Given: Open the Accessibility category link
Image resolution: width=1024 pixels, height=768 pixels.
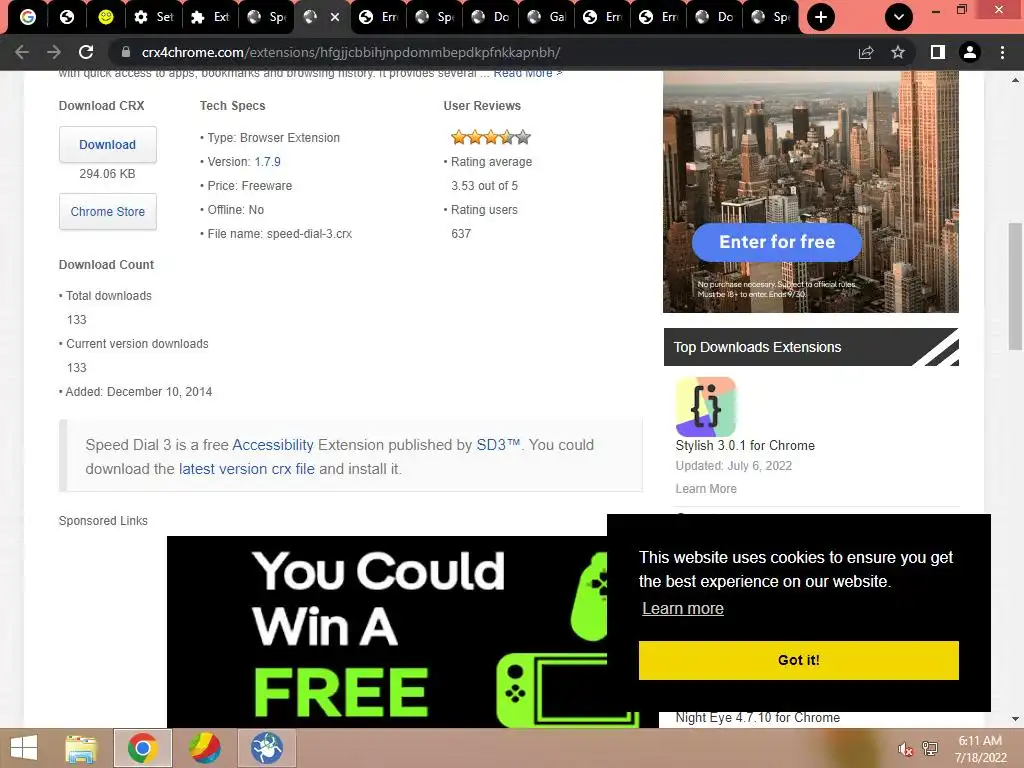Looking at the screenshot, I should pyautogui.click(x=273, y=445).
